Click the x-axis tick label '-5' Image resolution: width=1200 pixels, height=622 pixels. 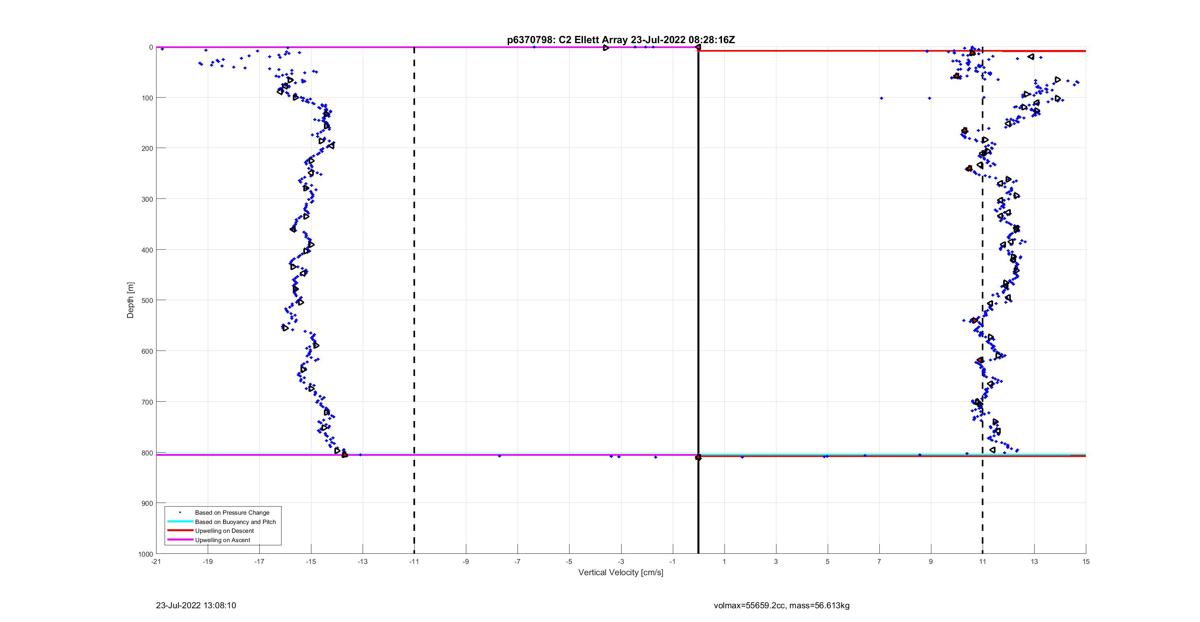click(569, 561)
